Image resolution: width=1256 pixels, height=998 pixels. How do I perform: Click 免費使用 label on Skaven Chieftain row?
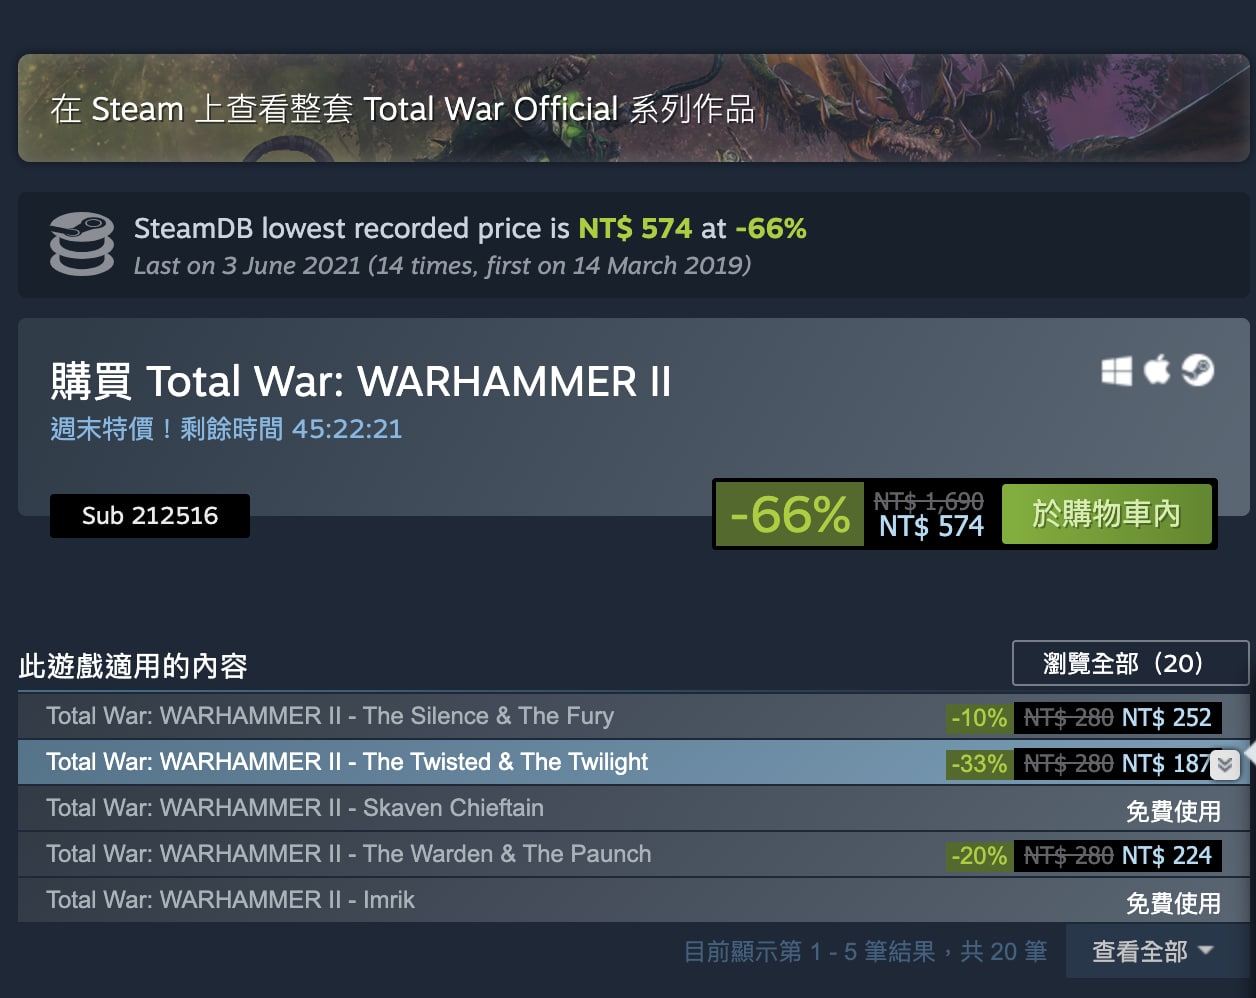pyautogui.click(x=1173, y=811)
